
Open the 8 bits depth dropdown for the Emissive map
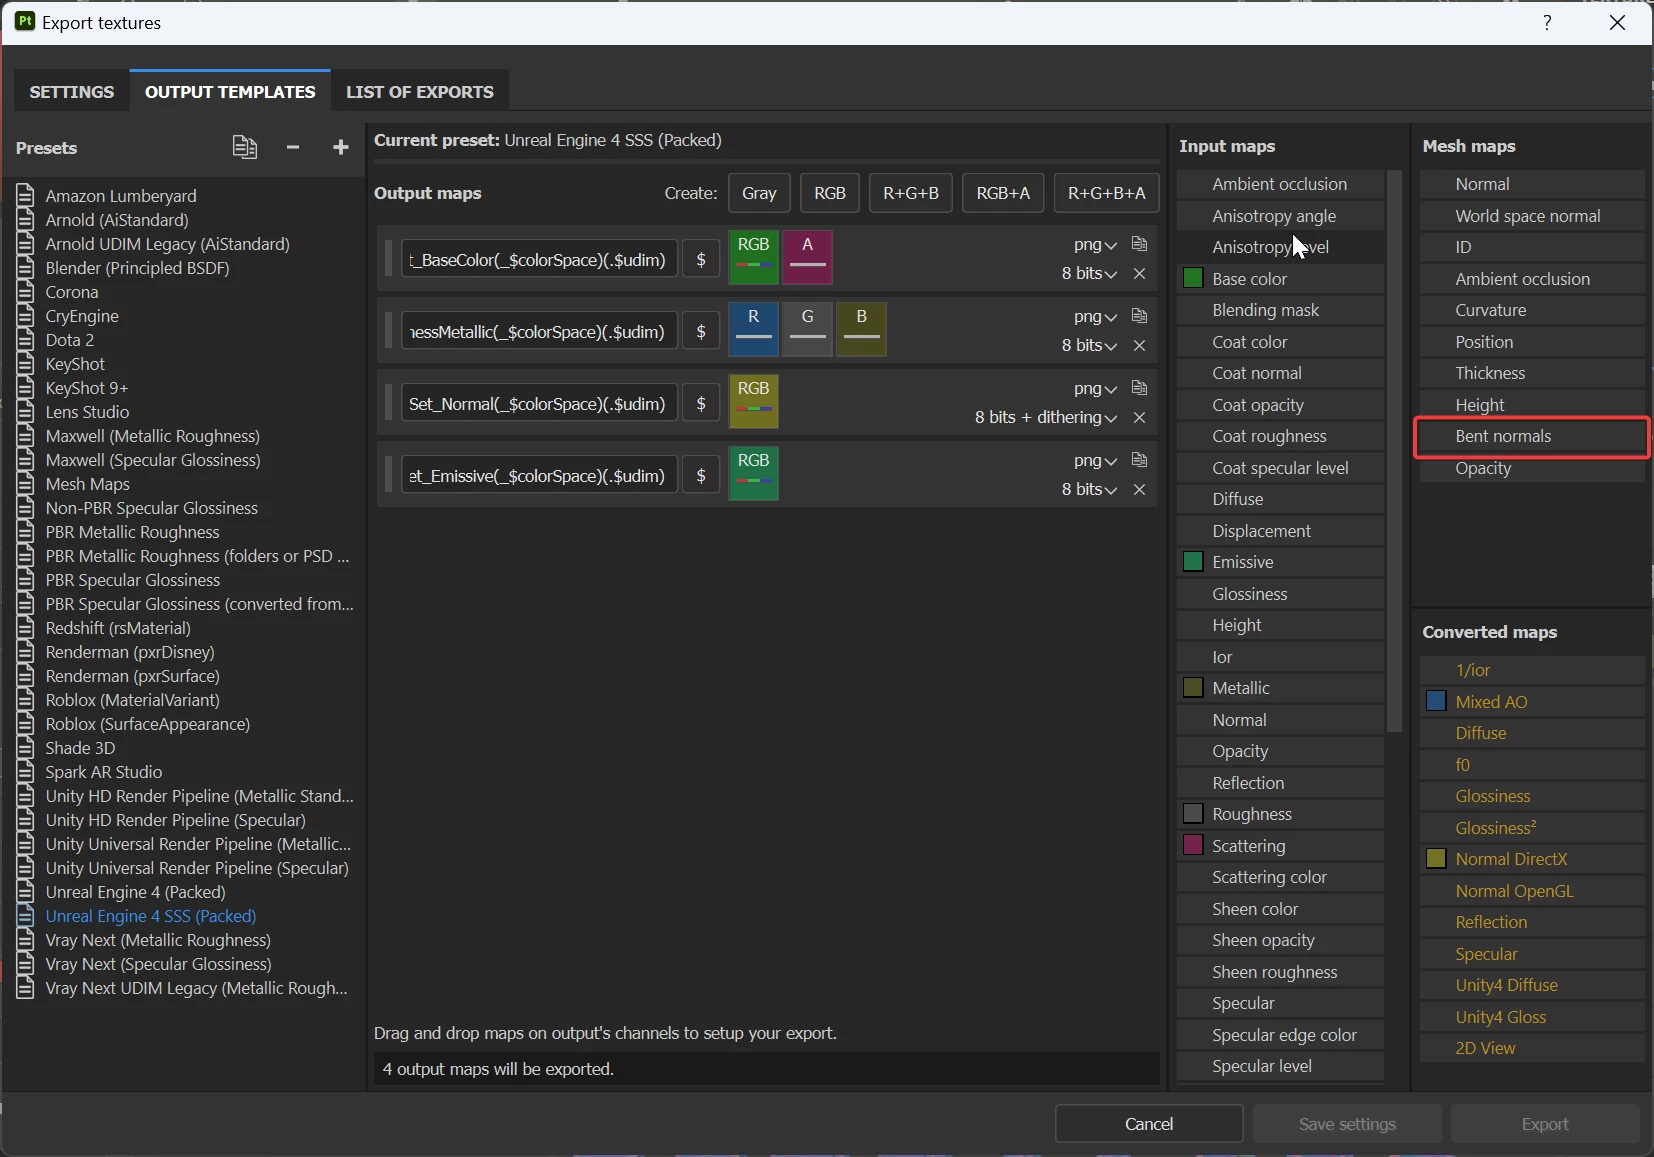[1089, 489]
